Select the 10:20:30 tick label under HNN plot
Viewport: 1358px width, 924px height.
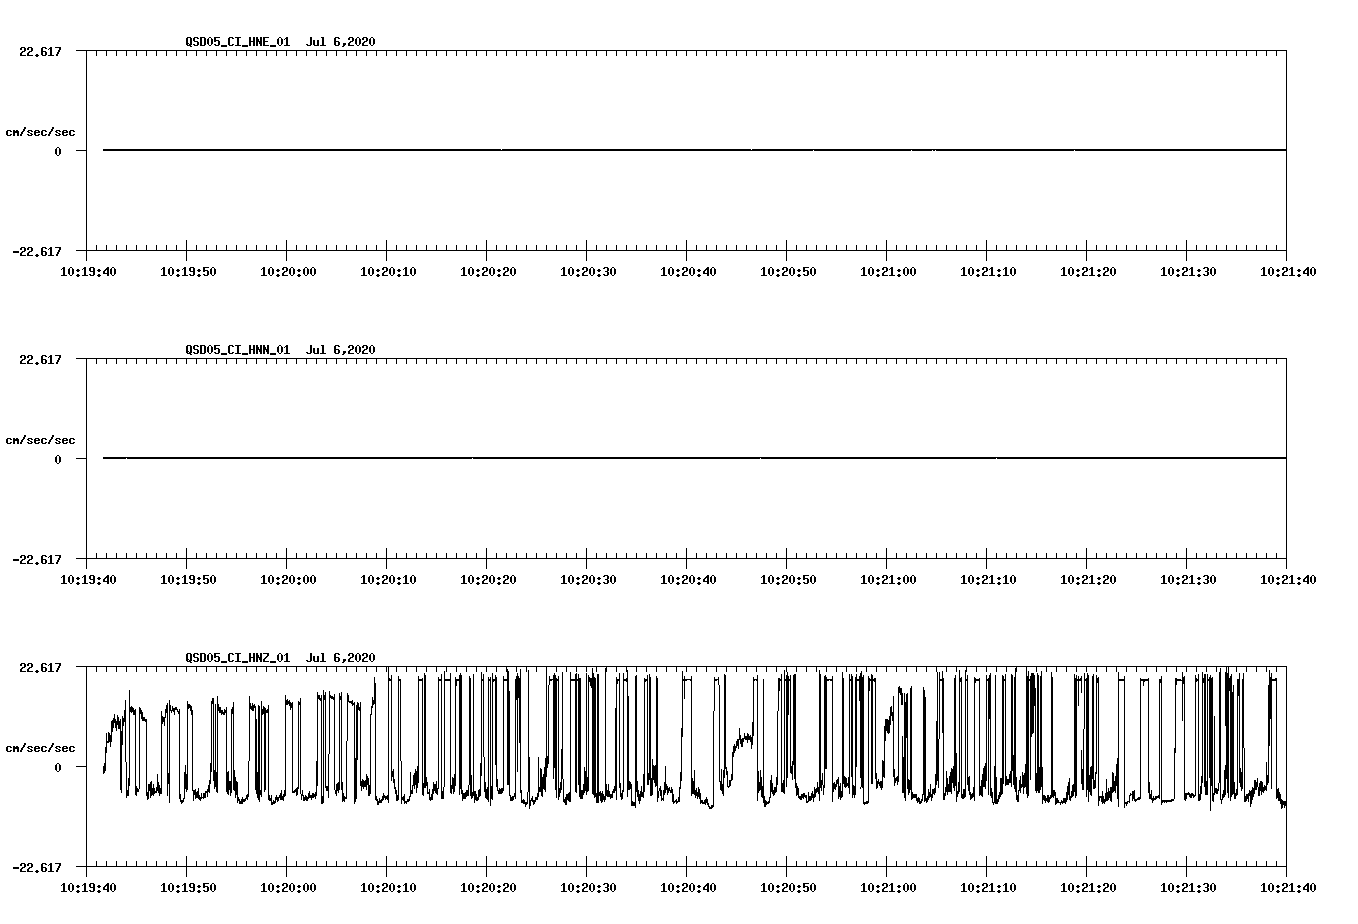(587, 579)
